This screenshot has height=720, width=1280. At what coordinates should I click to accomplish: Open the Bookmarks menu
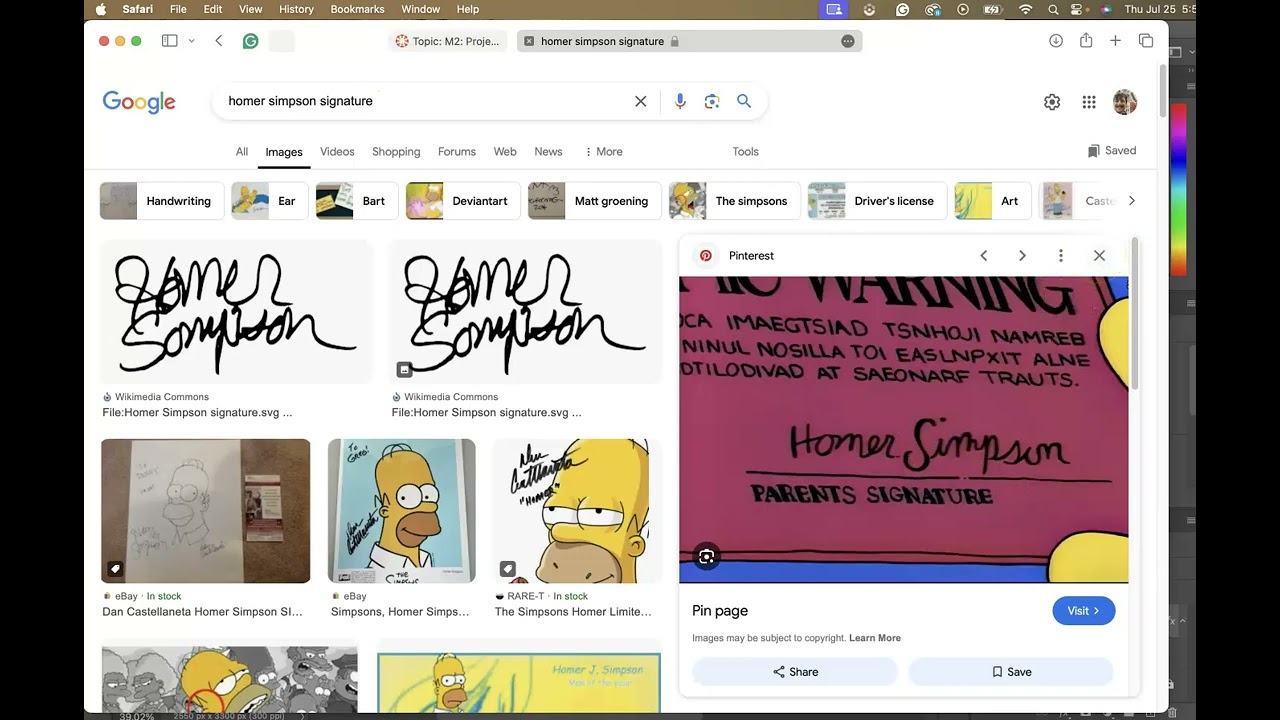pos(357,9)
